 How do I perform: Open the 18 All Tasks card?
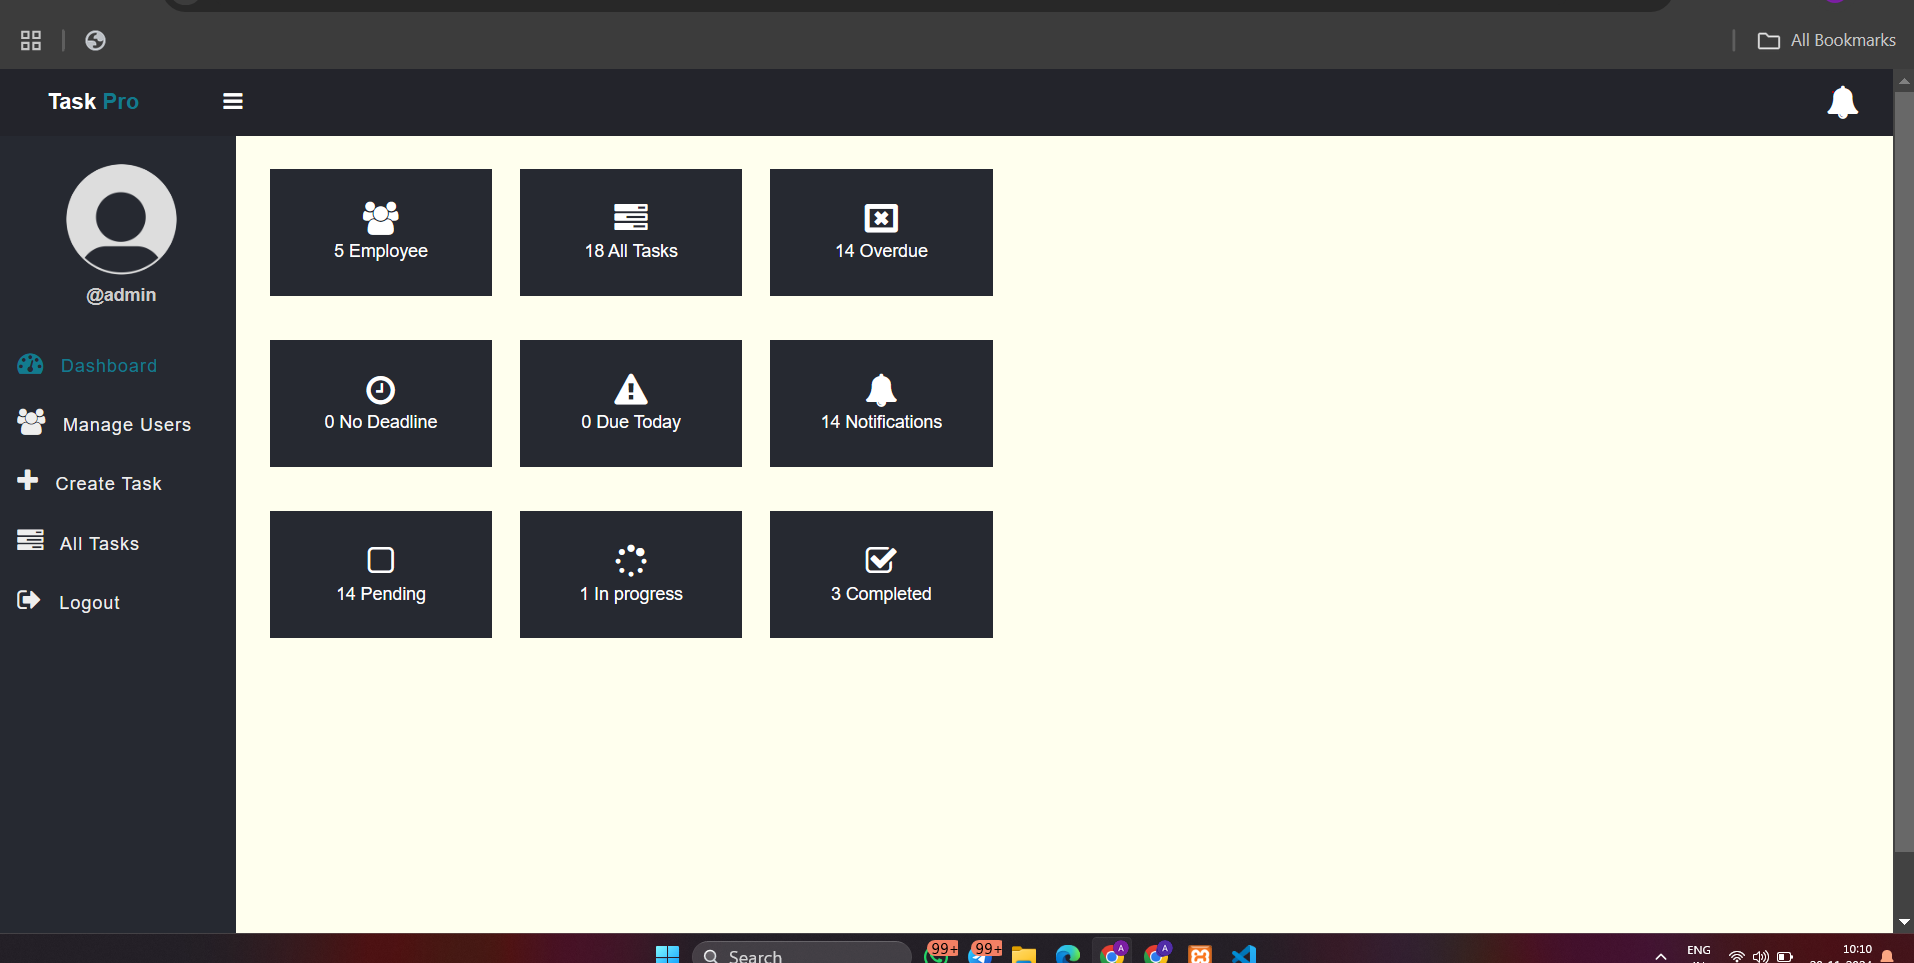630,232
